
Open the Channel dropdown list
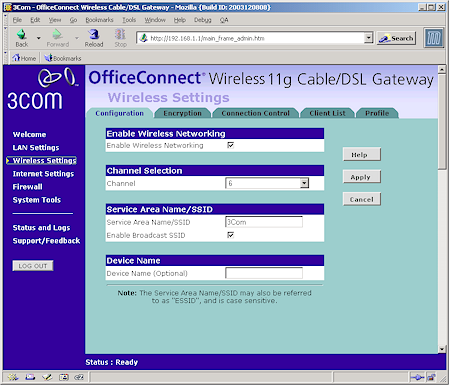click(267, 183)
